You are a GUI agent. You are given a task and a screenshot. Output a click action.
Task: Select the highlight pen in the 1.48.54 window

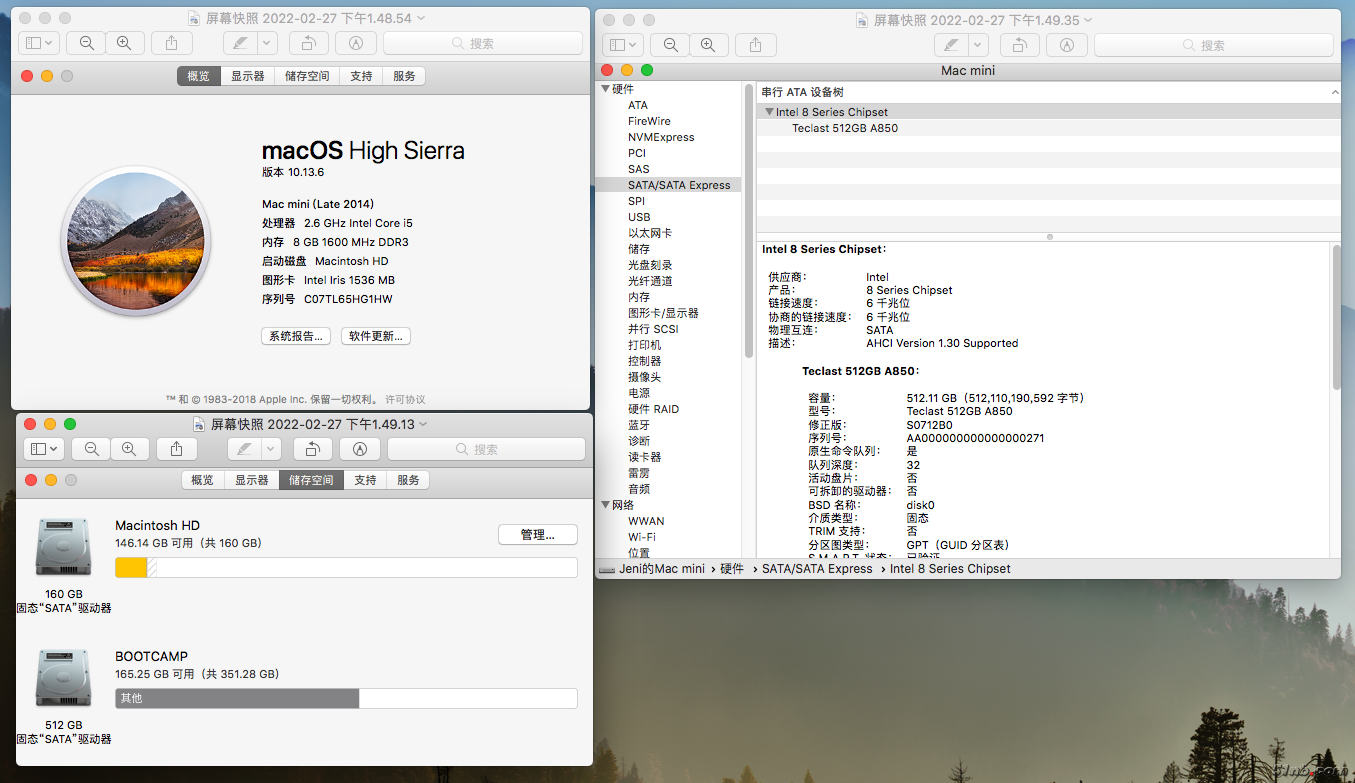coord(239,43)
